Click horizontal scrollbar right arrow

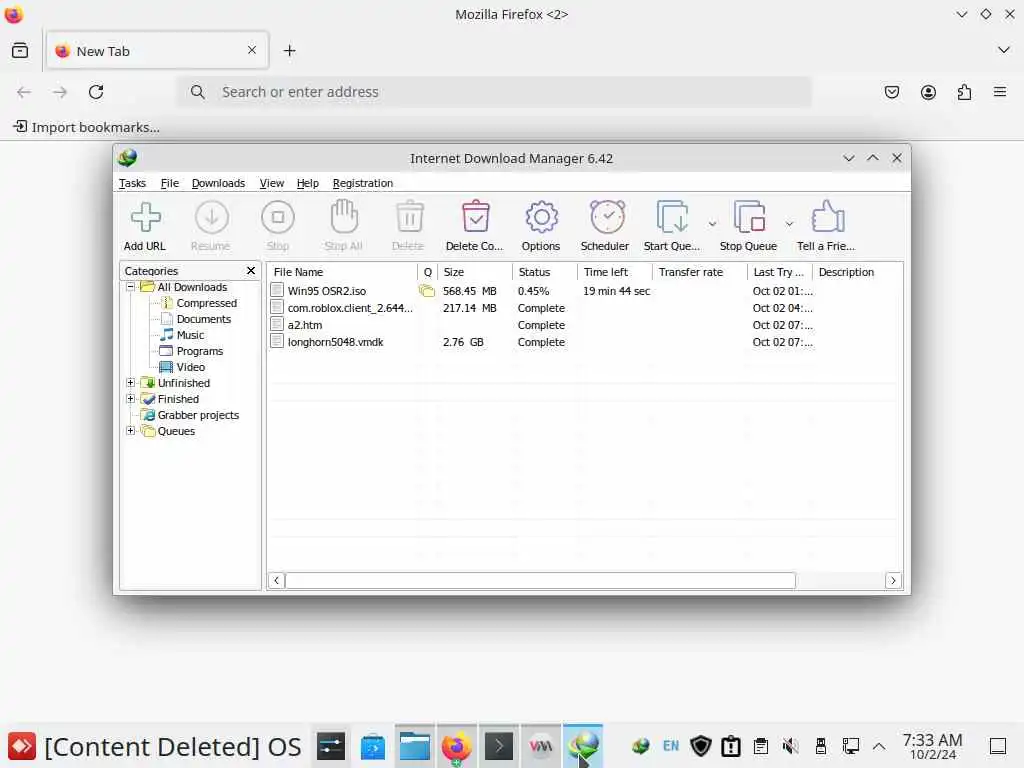tap(893, 580)
